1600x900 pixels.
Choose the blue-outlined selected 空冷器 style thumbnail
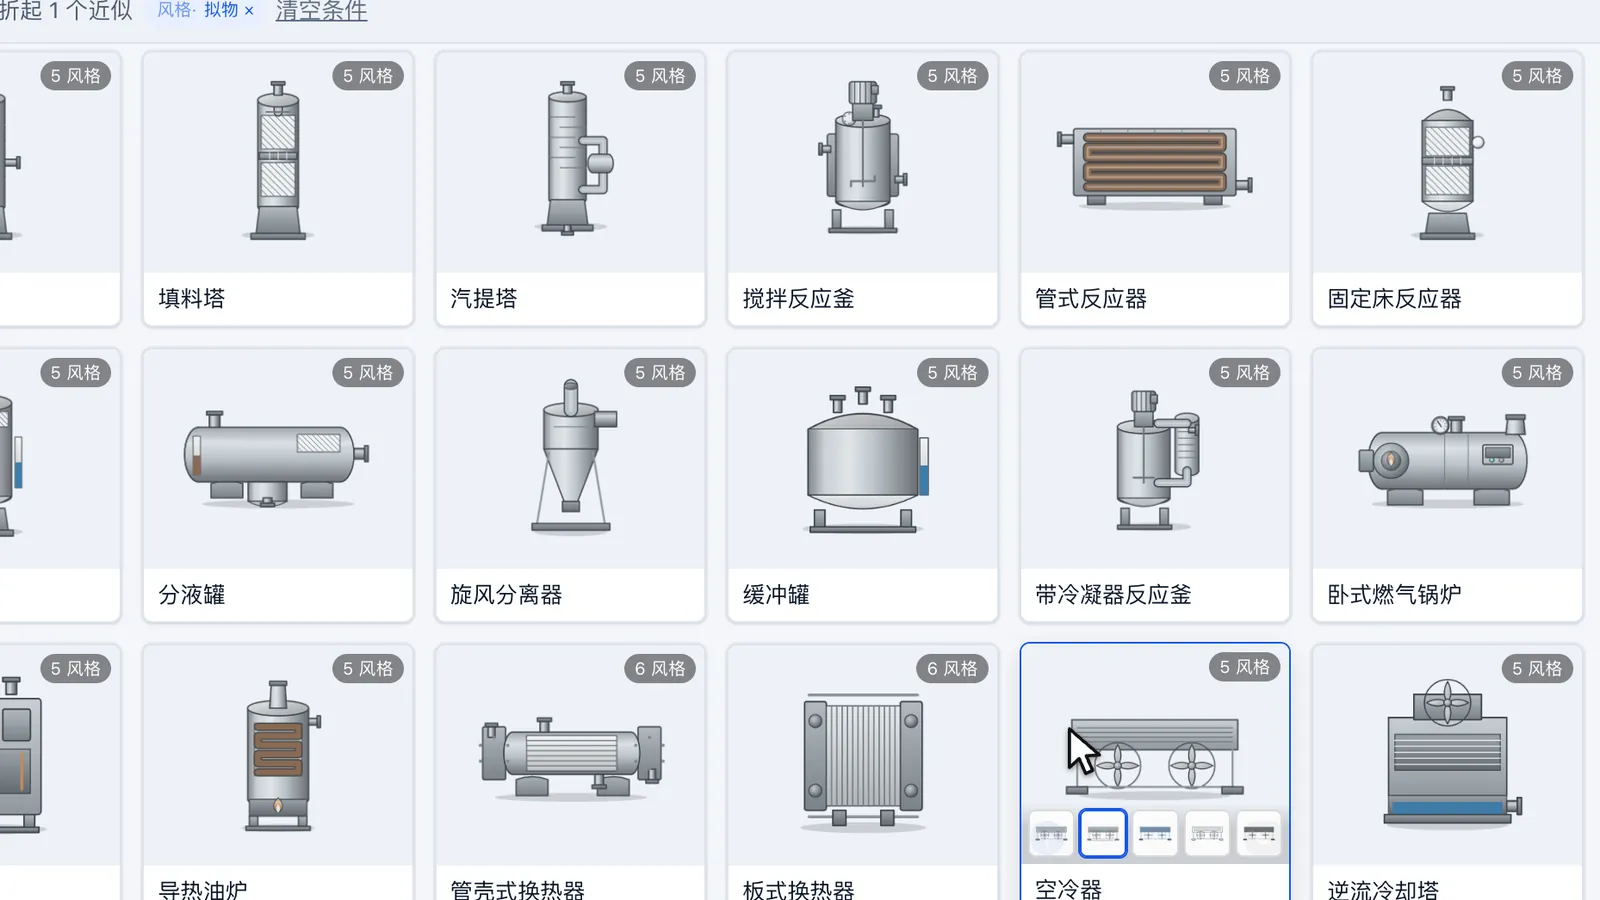[1103, 834]
